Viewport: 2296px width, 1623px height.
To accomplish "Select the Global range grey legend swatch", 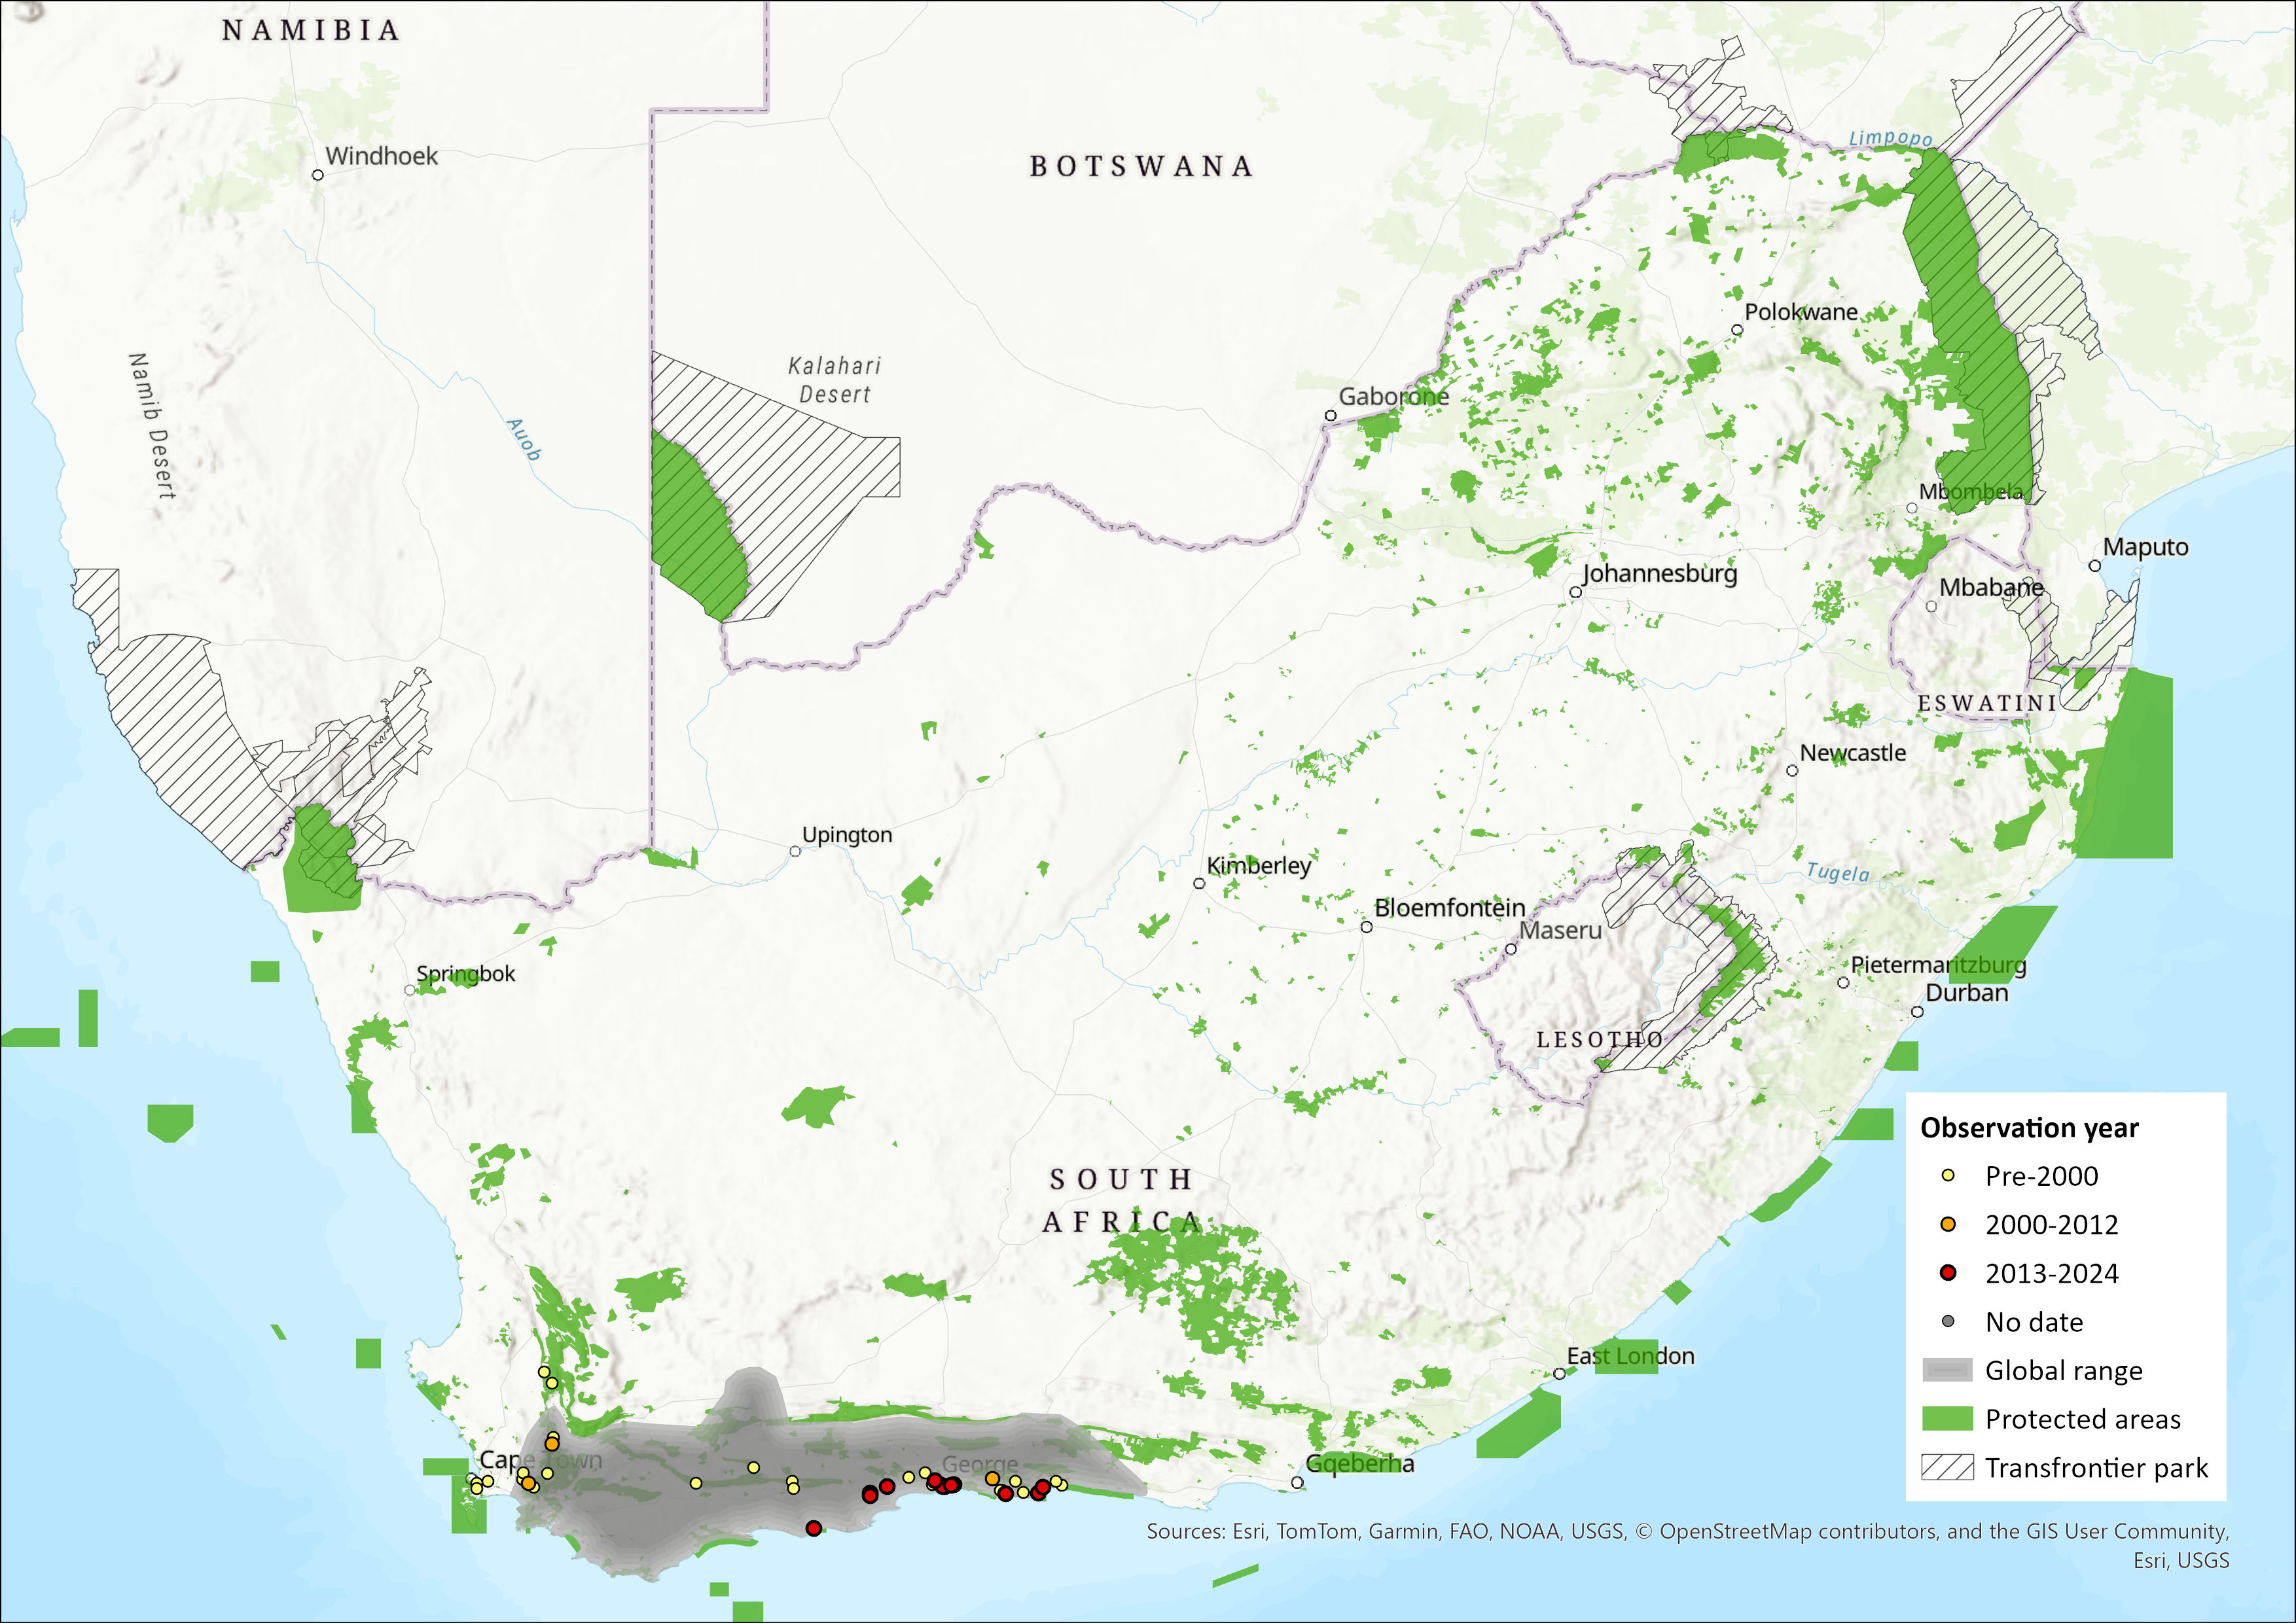I will tap(1947, 1370).
